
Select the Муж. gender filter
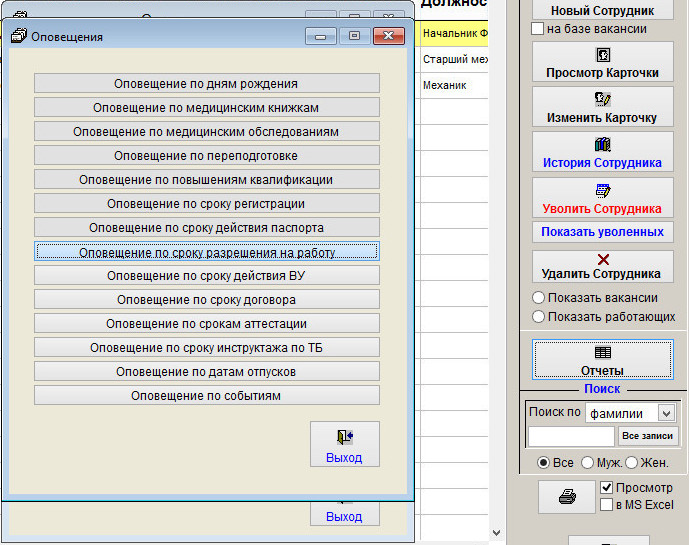coord(587,463)
